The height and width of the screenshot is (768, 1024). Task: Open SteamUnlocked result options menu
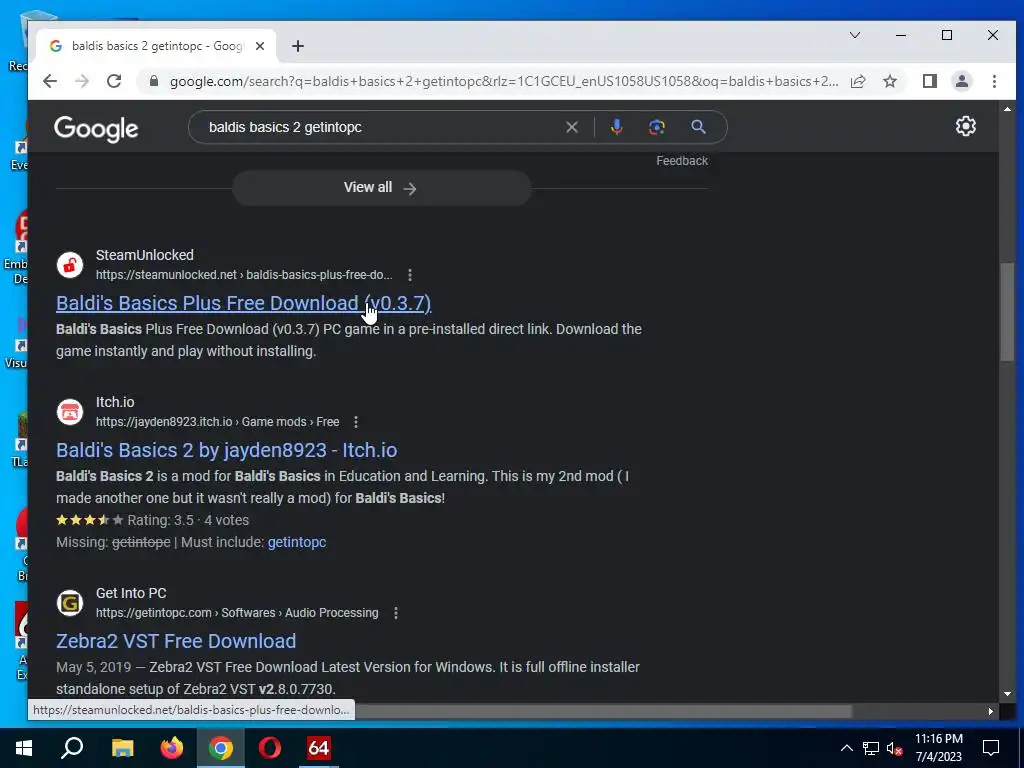410,275
